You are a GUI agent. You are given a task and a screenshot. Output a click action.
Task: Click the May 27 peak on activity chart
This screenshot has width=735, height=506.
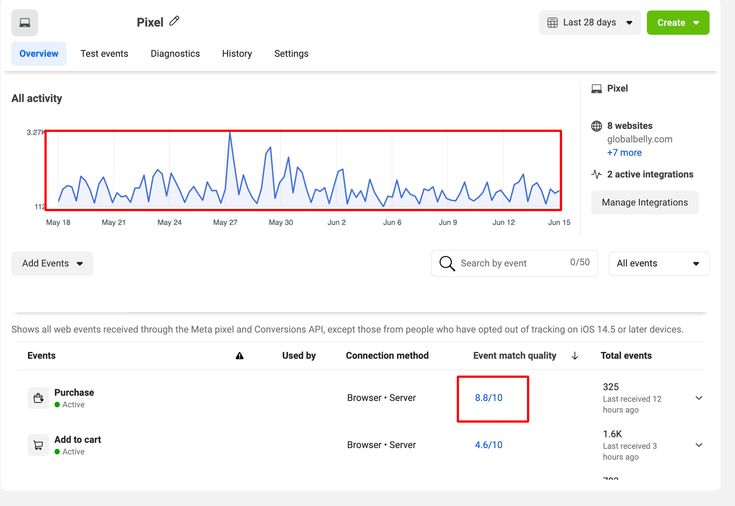tap(230, 133)
